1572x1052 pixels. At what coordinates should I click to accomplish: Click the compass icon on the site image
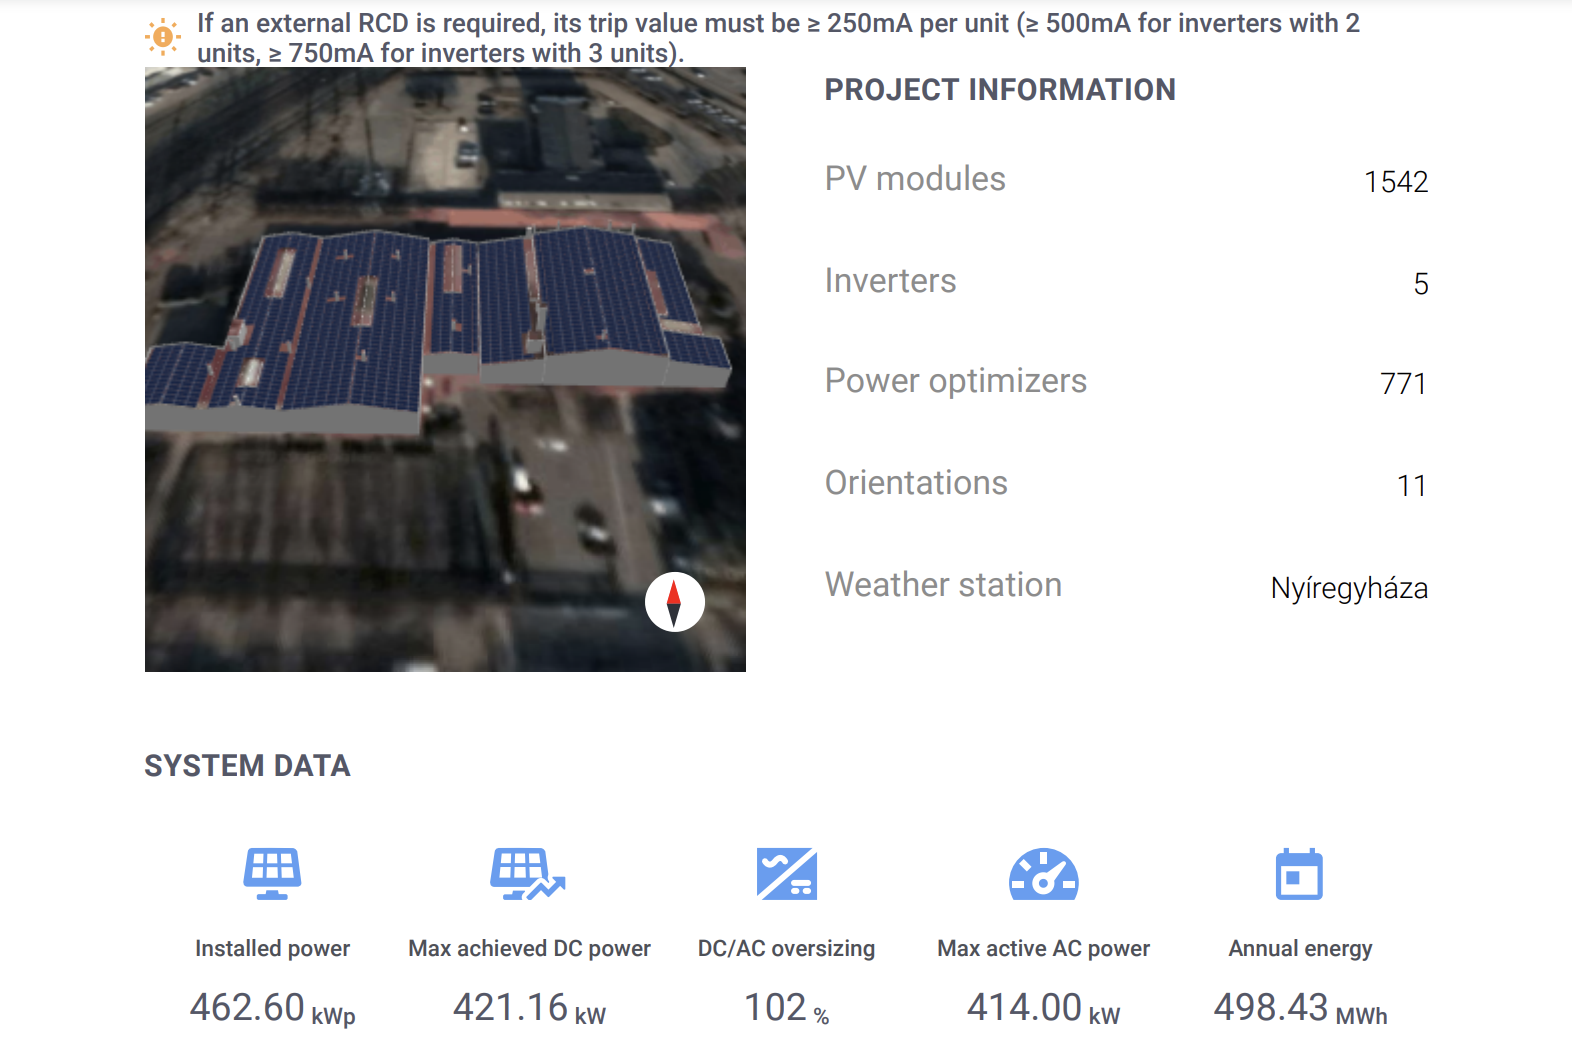pos(675,602)
